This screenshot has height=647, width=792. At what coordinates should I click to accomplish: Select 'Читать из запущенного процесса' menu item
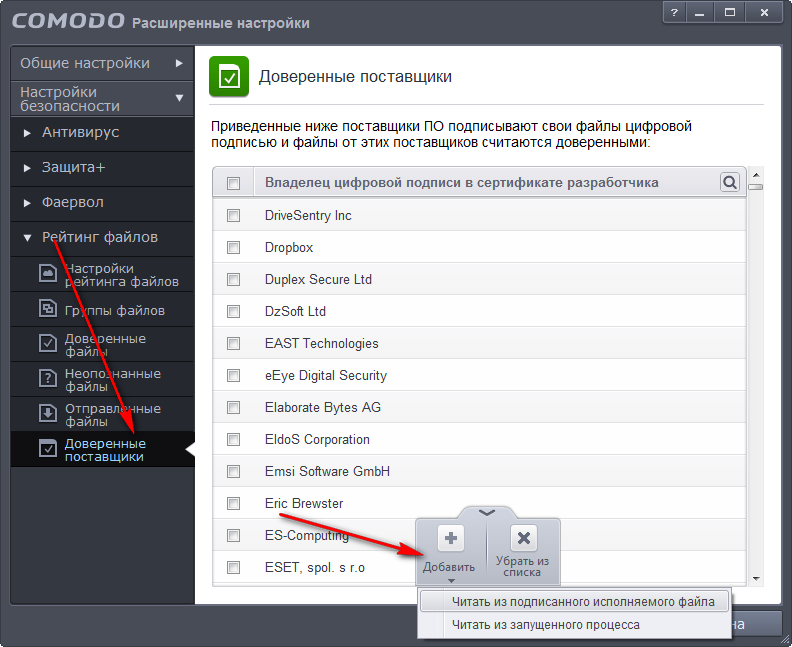tap(575, 625)
